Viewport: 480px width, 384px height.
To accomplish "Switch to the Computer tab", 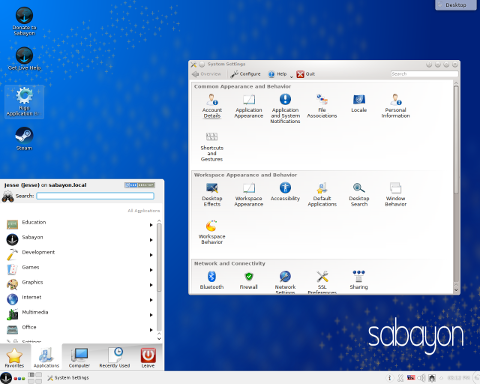I will 79,357.
